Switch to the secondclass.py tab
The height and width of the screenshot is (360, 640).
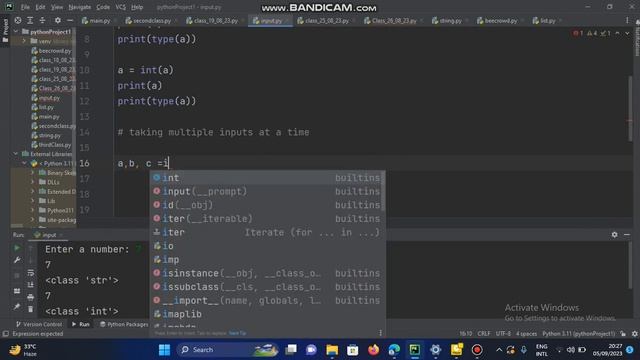click(x=151, y=20)
